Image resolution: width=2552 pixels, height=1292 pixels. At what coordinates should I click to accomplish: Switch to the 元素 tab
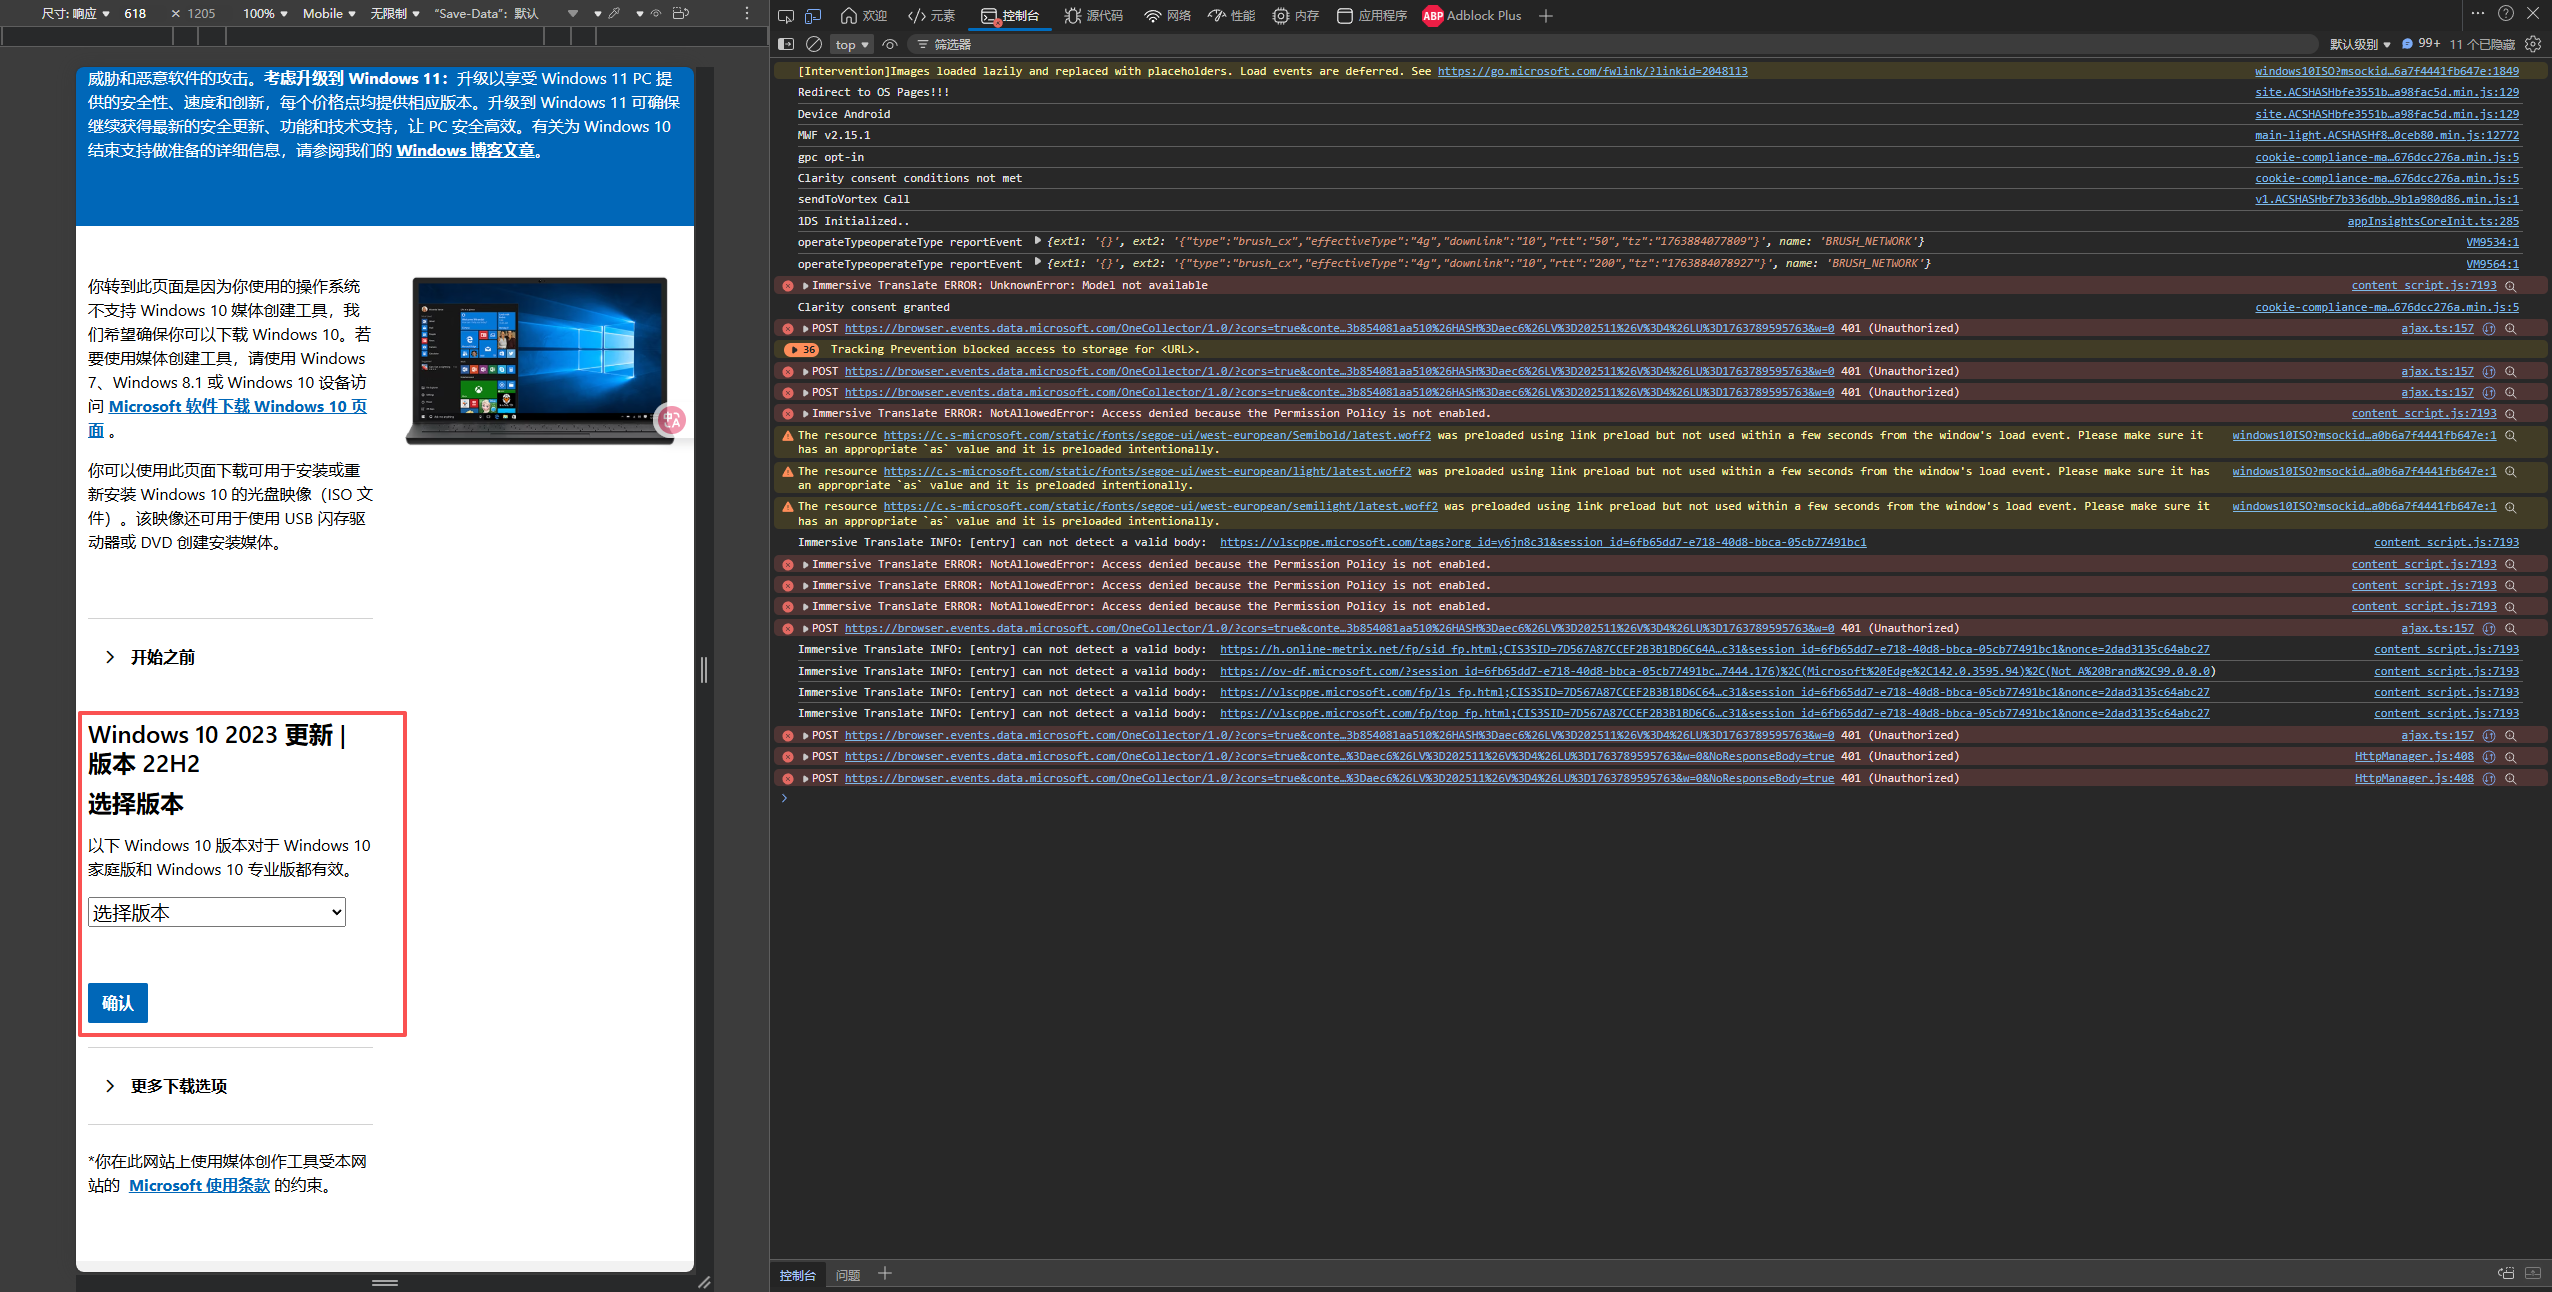(x=931, y=16)
